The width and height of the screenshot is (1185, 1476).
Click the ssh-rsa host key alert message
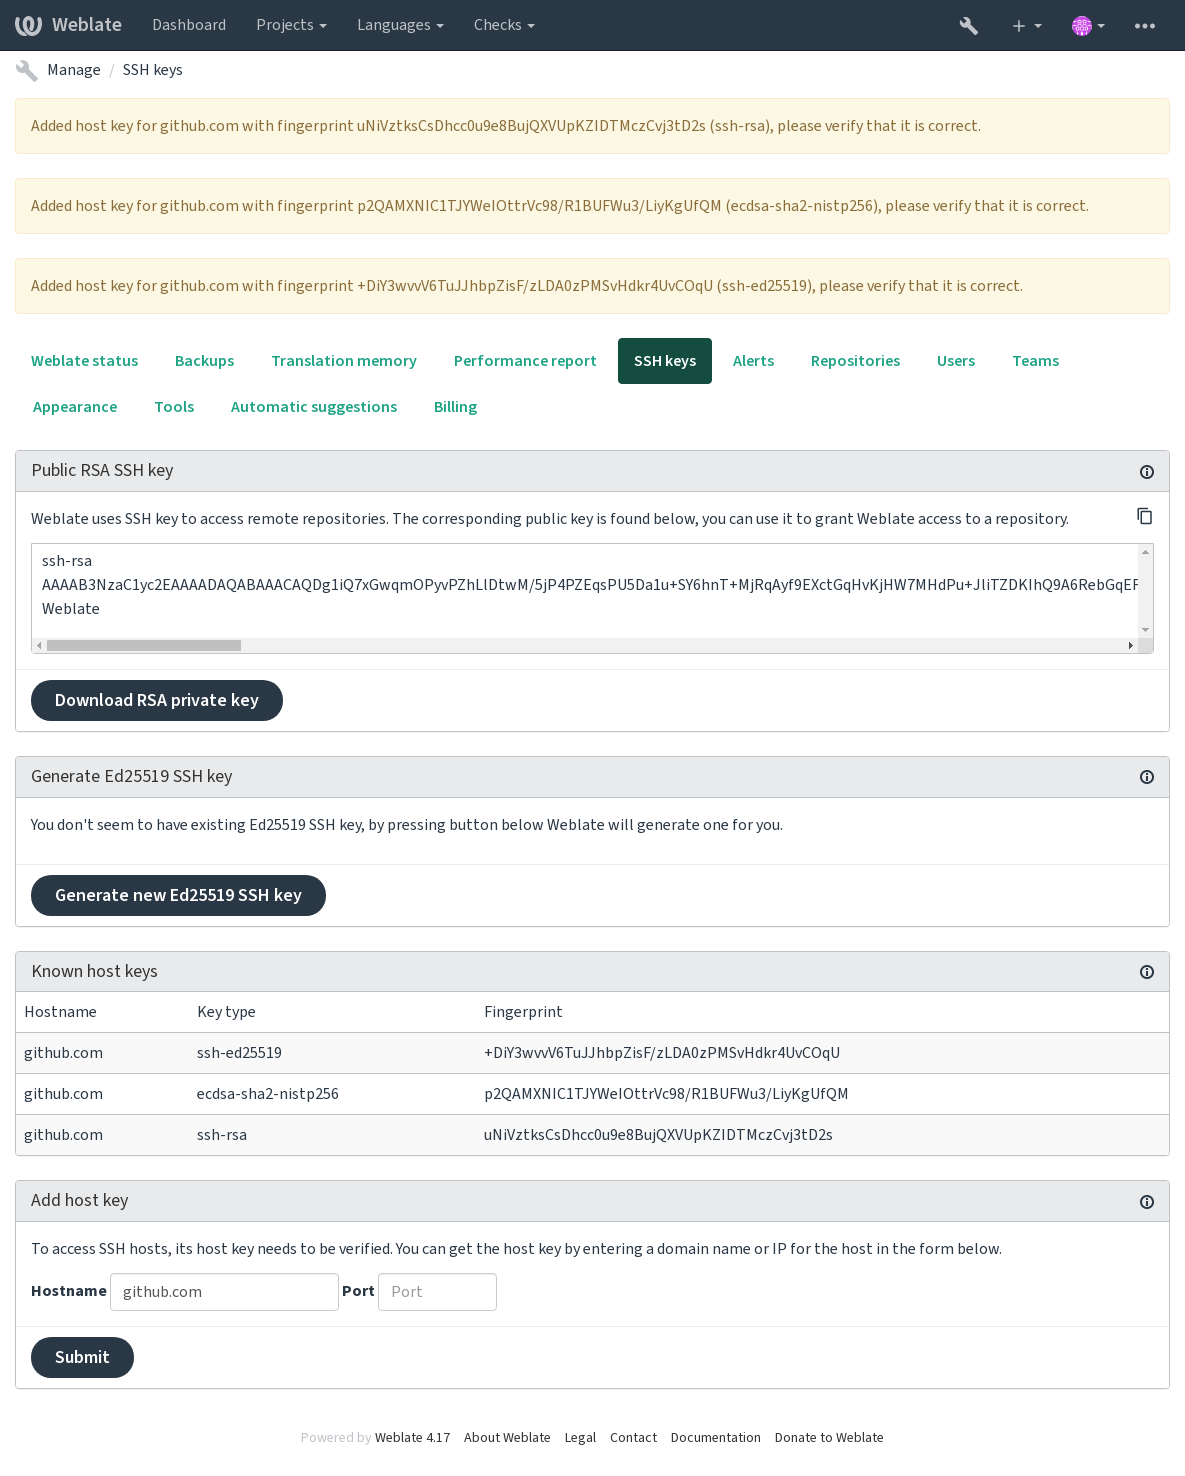click(592, 126)
